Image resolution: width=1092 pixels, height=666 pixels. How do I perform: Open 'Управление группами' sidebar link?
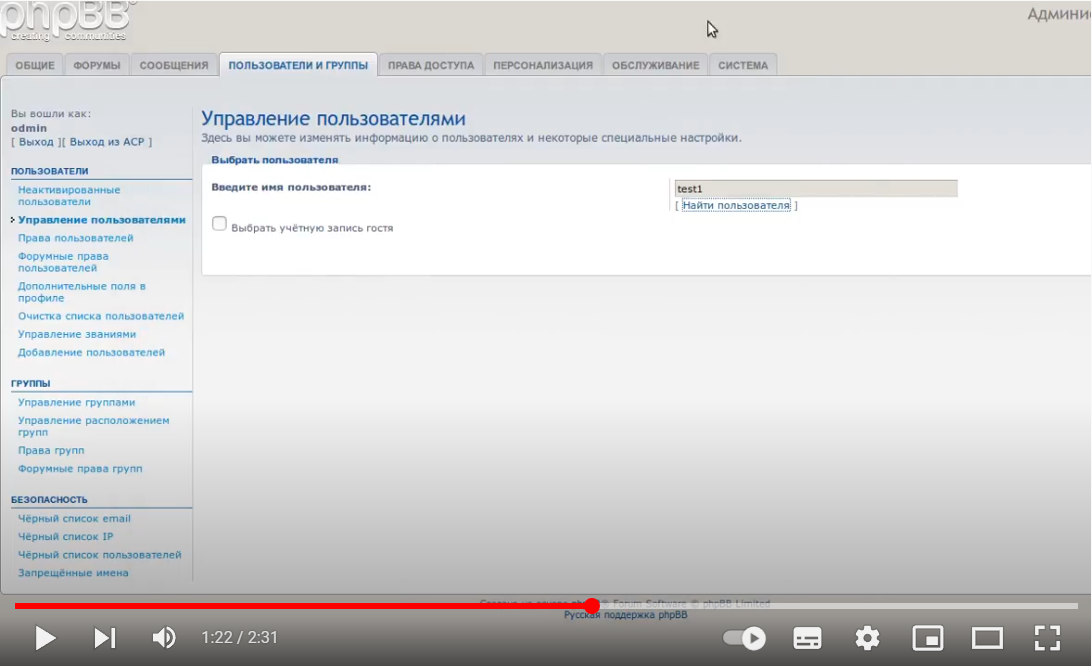pyautogui.click(x=77, y=402)
